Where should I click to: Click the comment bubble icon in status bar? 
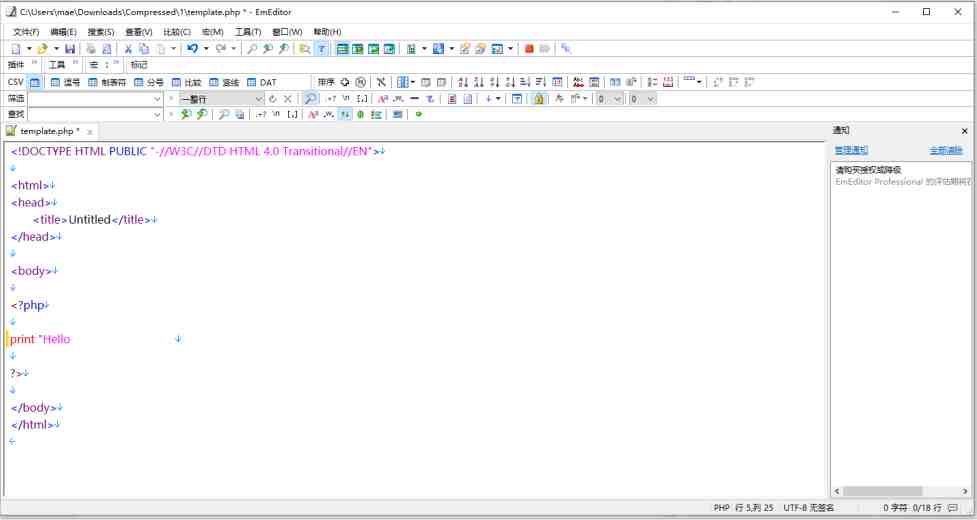953,508
